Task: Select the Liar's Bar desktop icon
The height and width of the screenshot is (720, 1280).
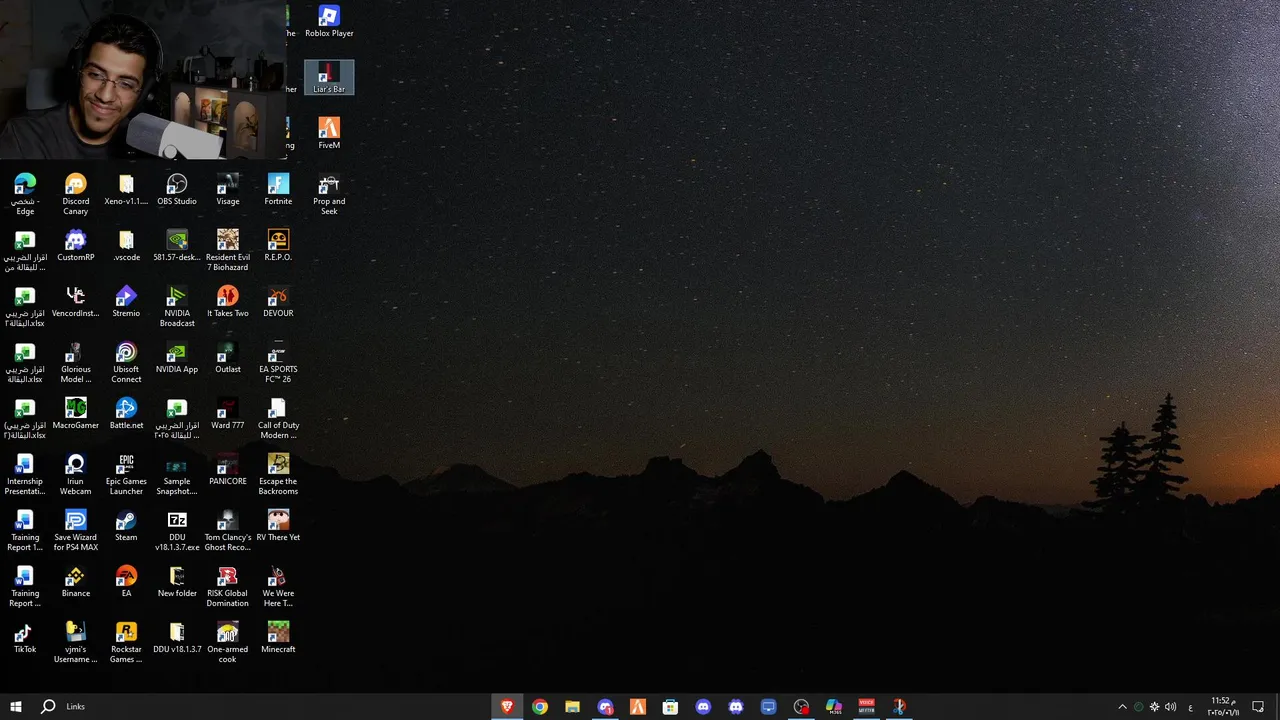Action: (x=329, y=78)
